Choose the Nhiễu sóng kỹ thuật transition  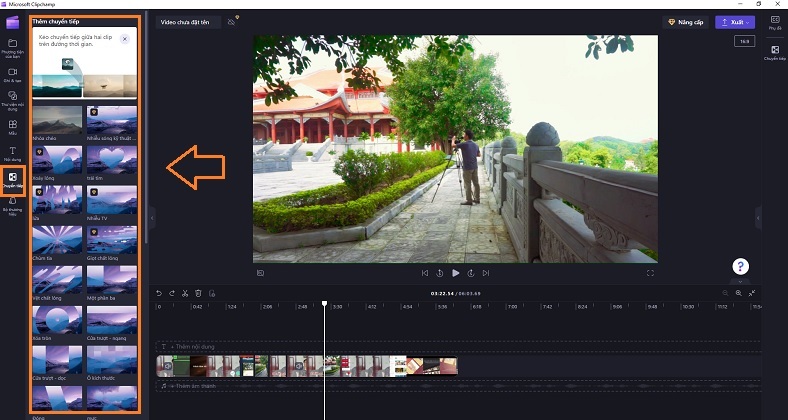point(112,120)
